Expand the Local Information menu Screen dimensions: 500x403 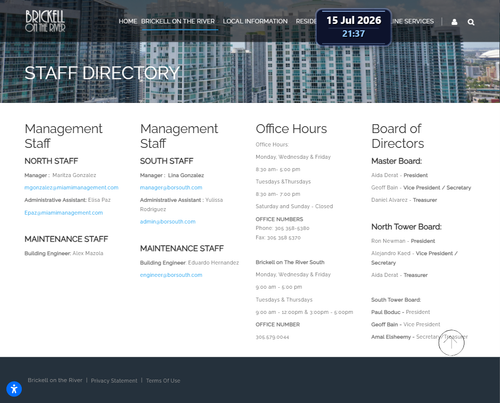(x=255, y=21)
